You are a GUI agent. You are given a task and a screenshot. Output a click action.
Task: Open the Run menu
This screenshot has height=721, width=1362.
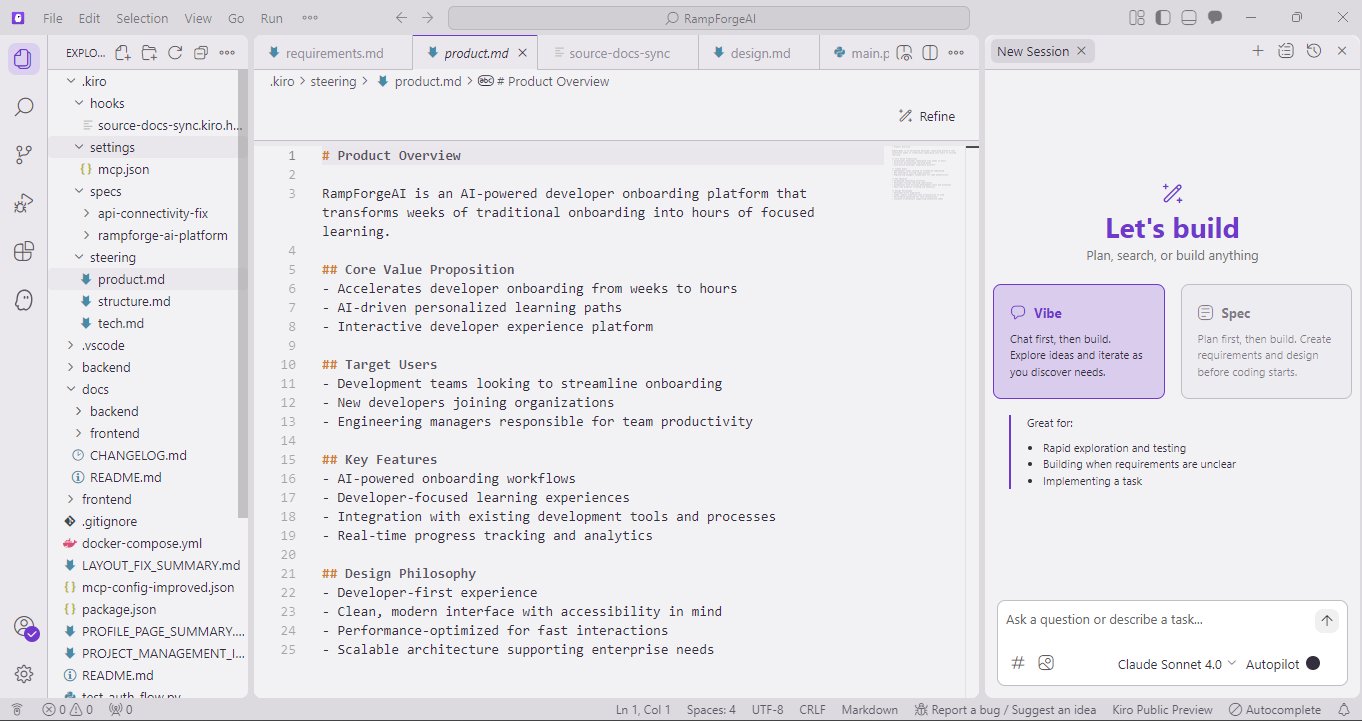271,18
